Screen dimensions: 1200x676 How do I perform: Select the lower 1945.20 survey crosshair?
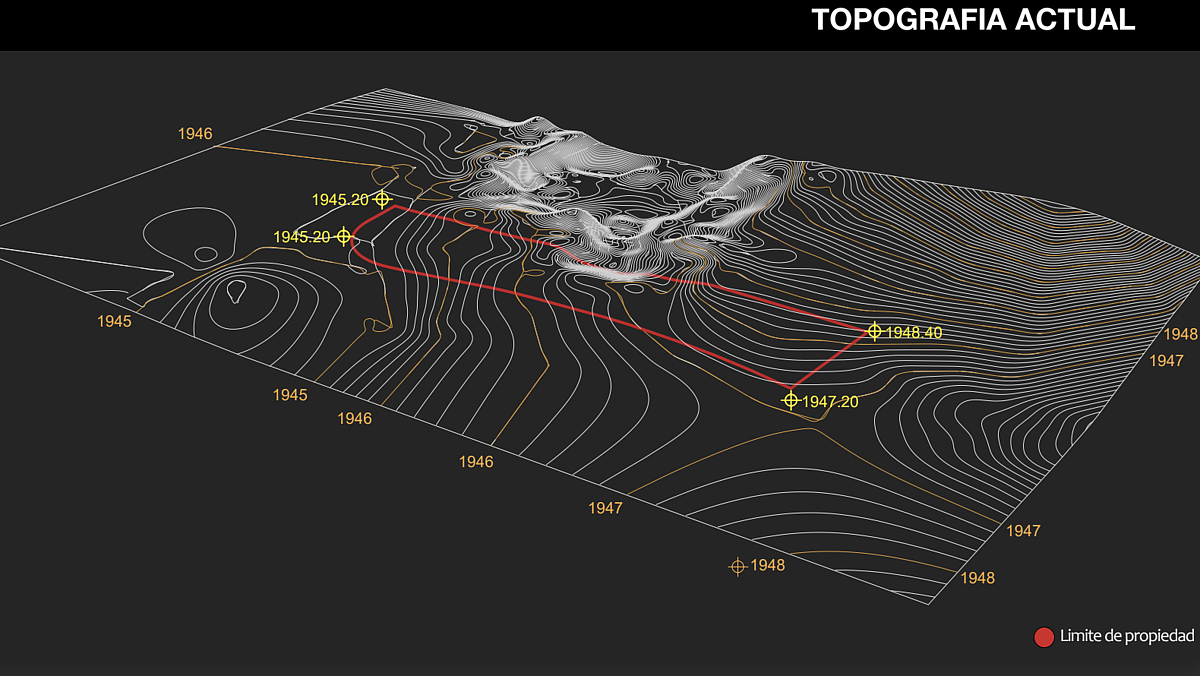[344, 236]
